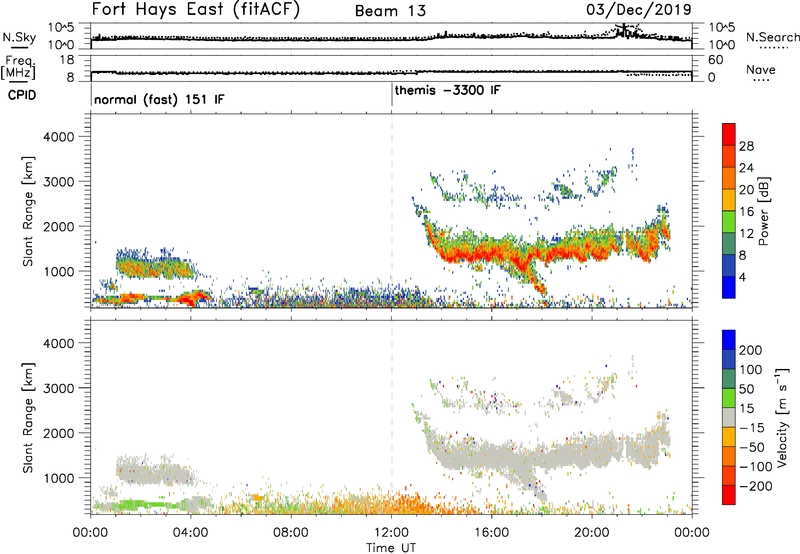The image size is (800, 554).
Task: Click power panel 'Slant Range [km]' label
Action: point(28,211)
